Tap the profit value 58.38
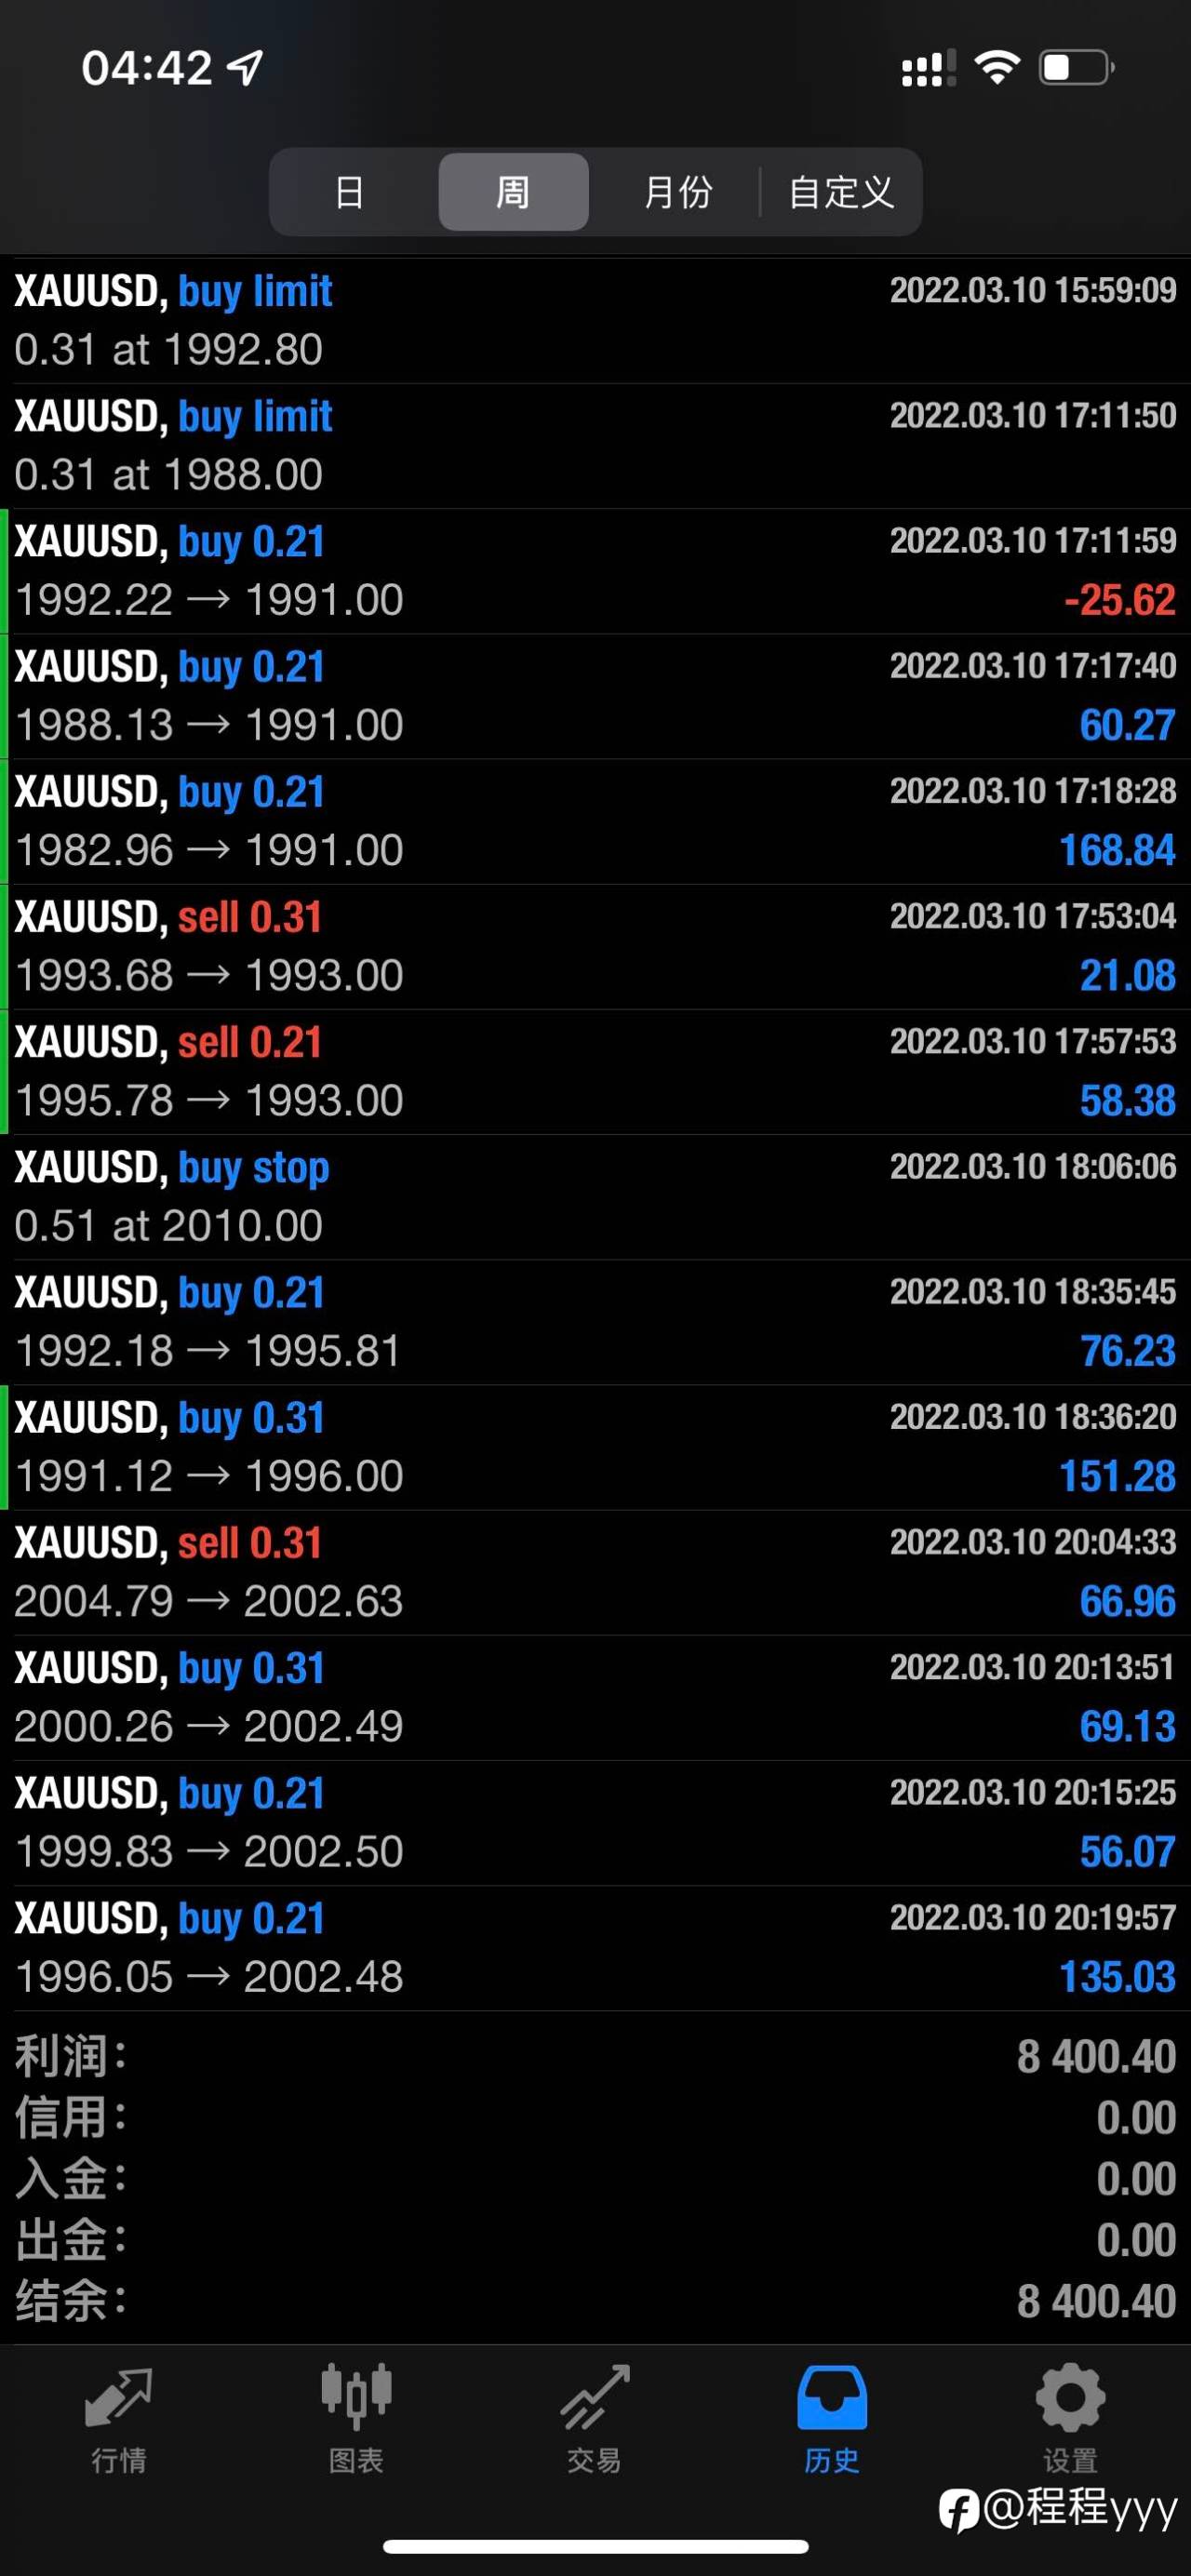 pos(1127,1101)
